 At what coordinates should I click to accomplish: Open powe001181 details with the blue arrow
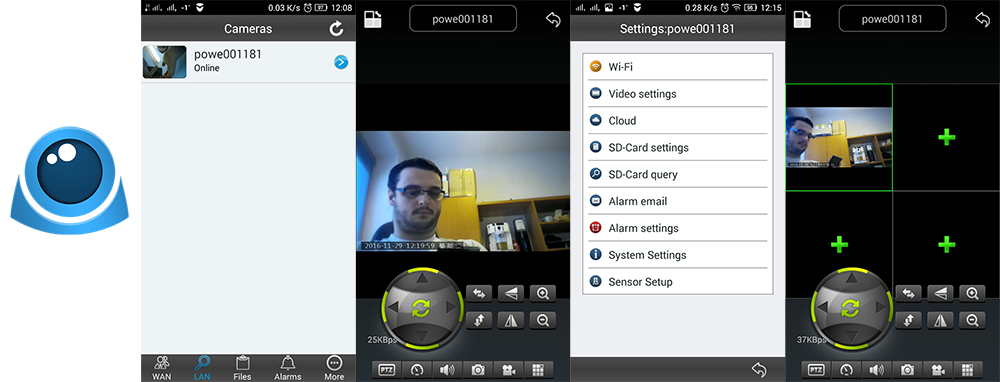pyautogui.click(x=341, y=62)
